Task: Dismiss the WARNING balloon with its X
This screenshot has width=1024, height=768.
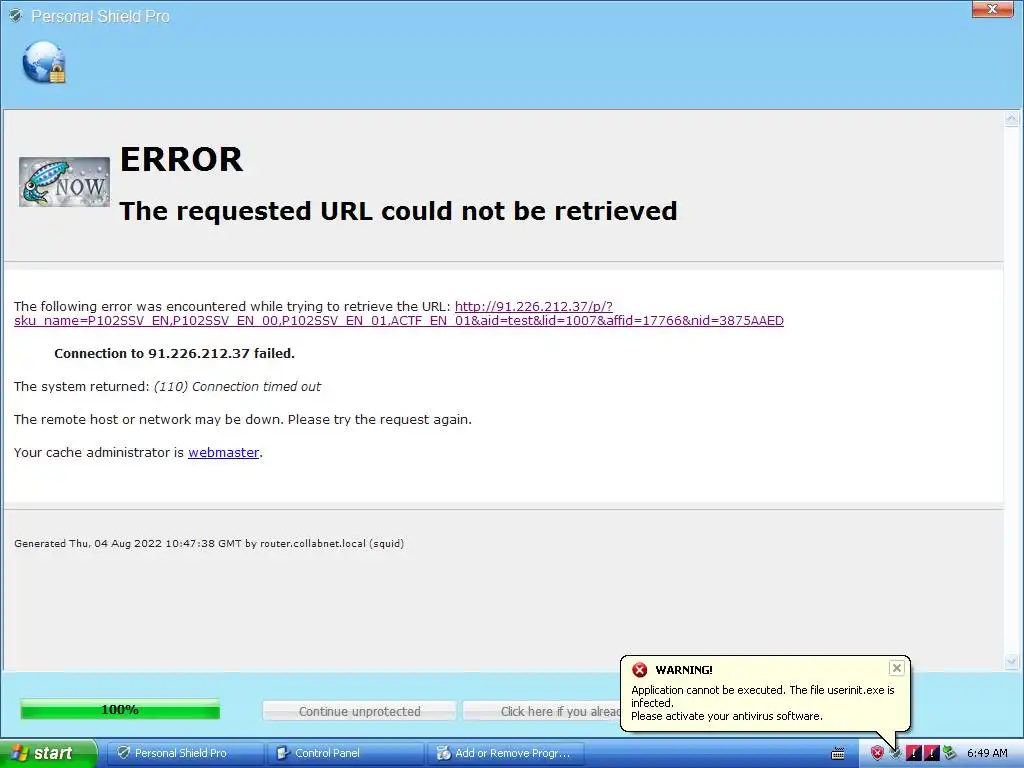Action: (897, 667)
